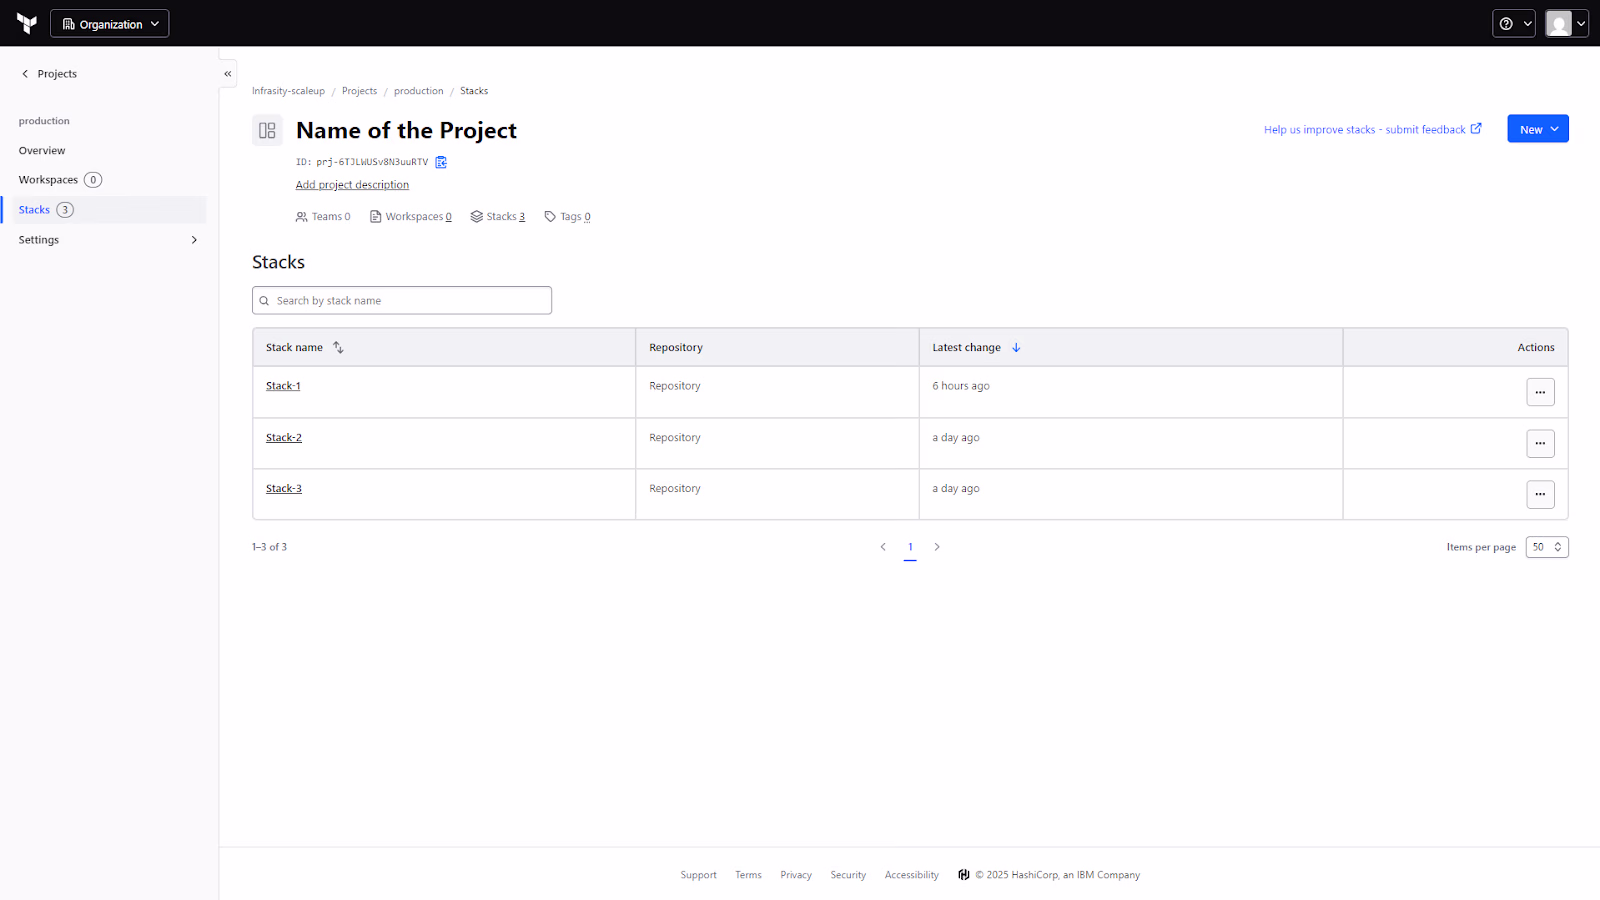Open Support footer link

pos(698,875)
